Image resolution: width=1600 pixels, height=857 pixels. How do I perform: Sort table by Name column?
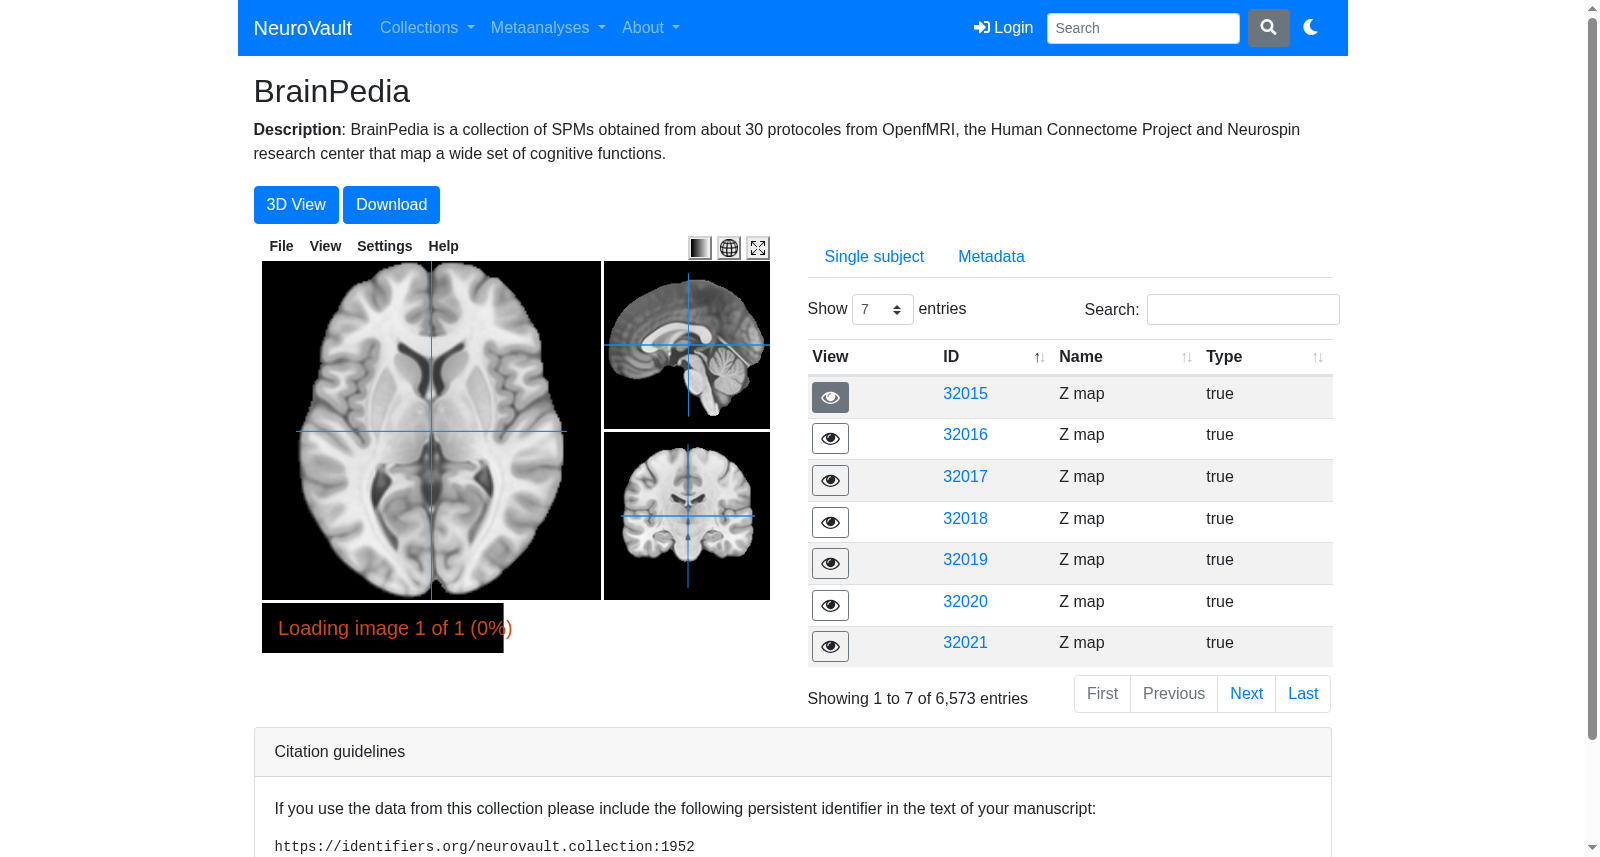click(x=1127, y=357)
